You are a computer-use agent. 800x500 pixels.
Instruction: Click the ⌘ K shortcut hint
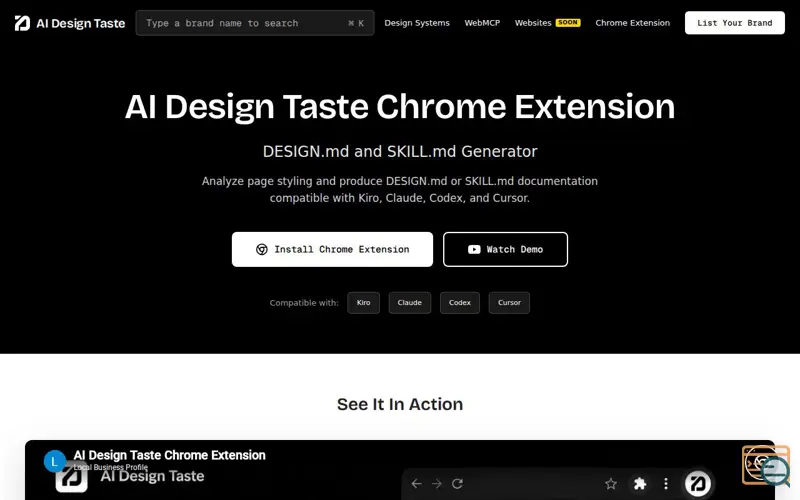tap(356, 23)
